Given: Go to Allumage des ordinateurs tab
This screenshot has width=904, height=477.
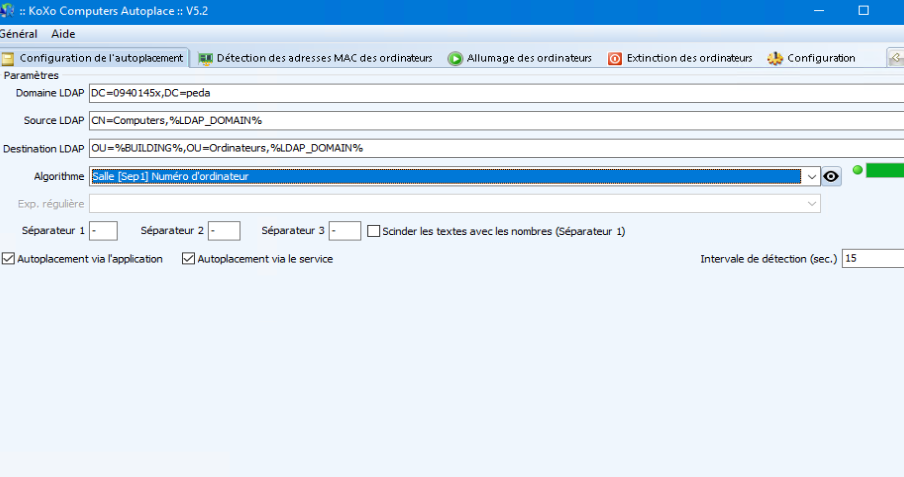Looking at the screenshot, I should point(520,58).
